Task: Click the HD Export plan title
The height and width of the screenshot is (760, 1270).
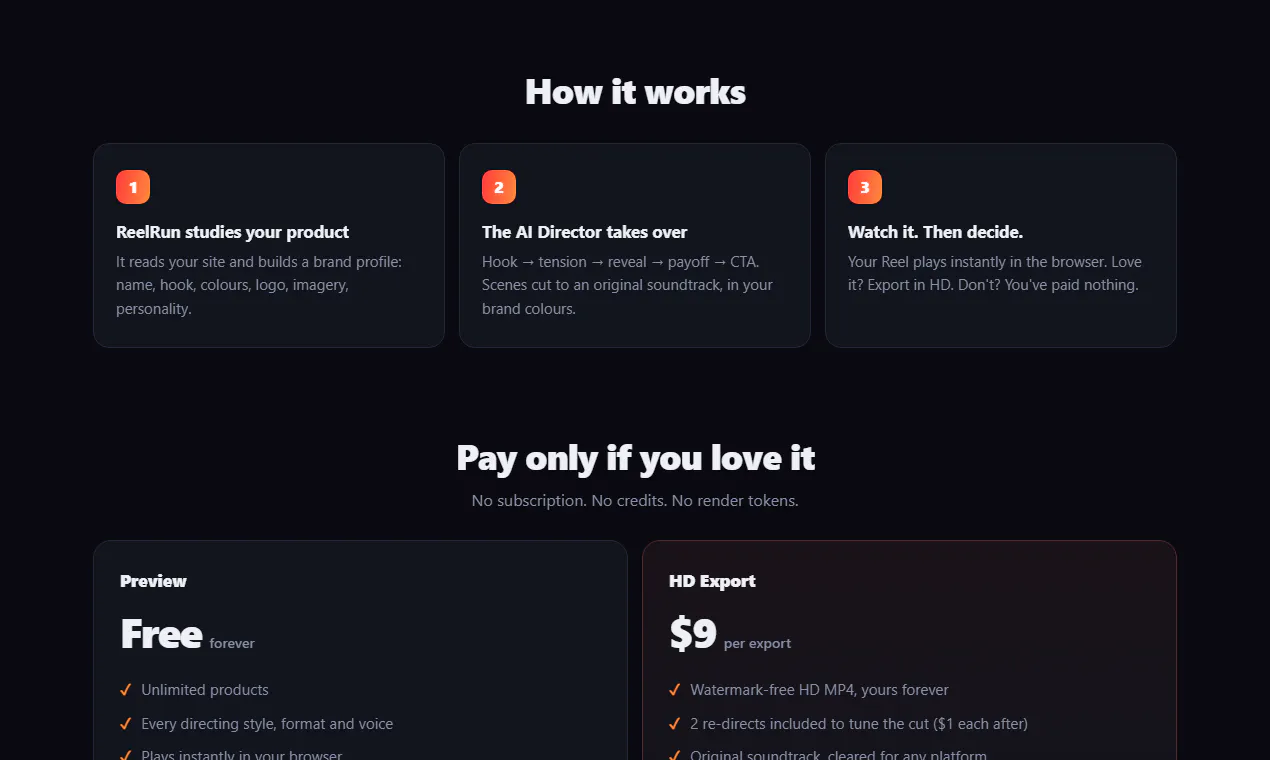Action: [712, 581]
